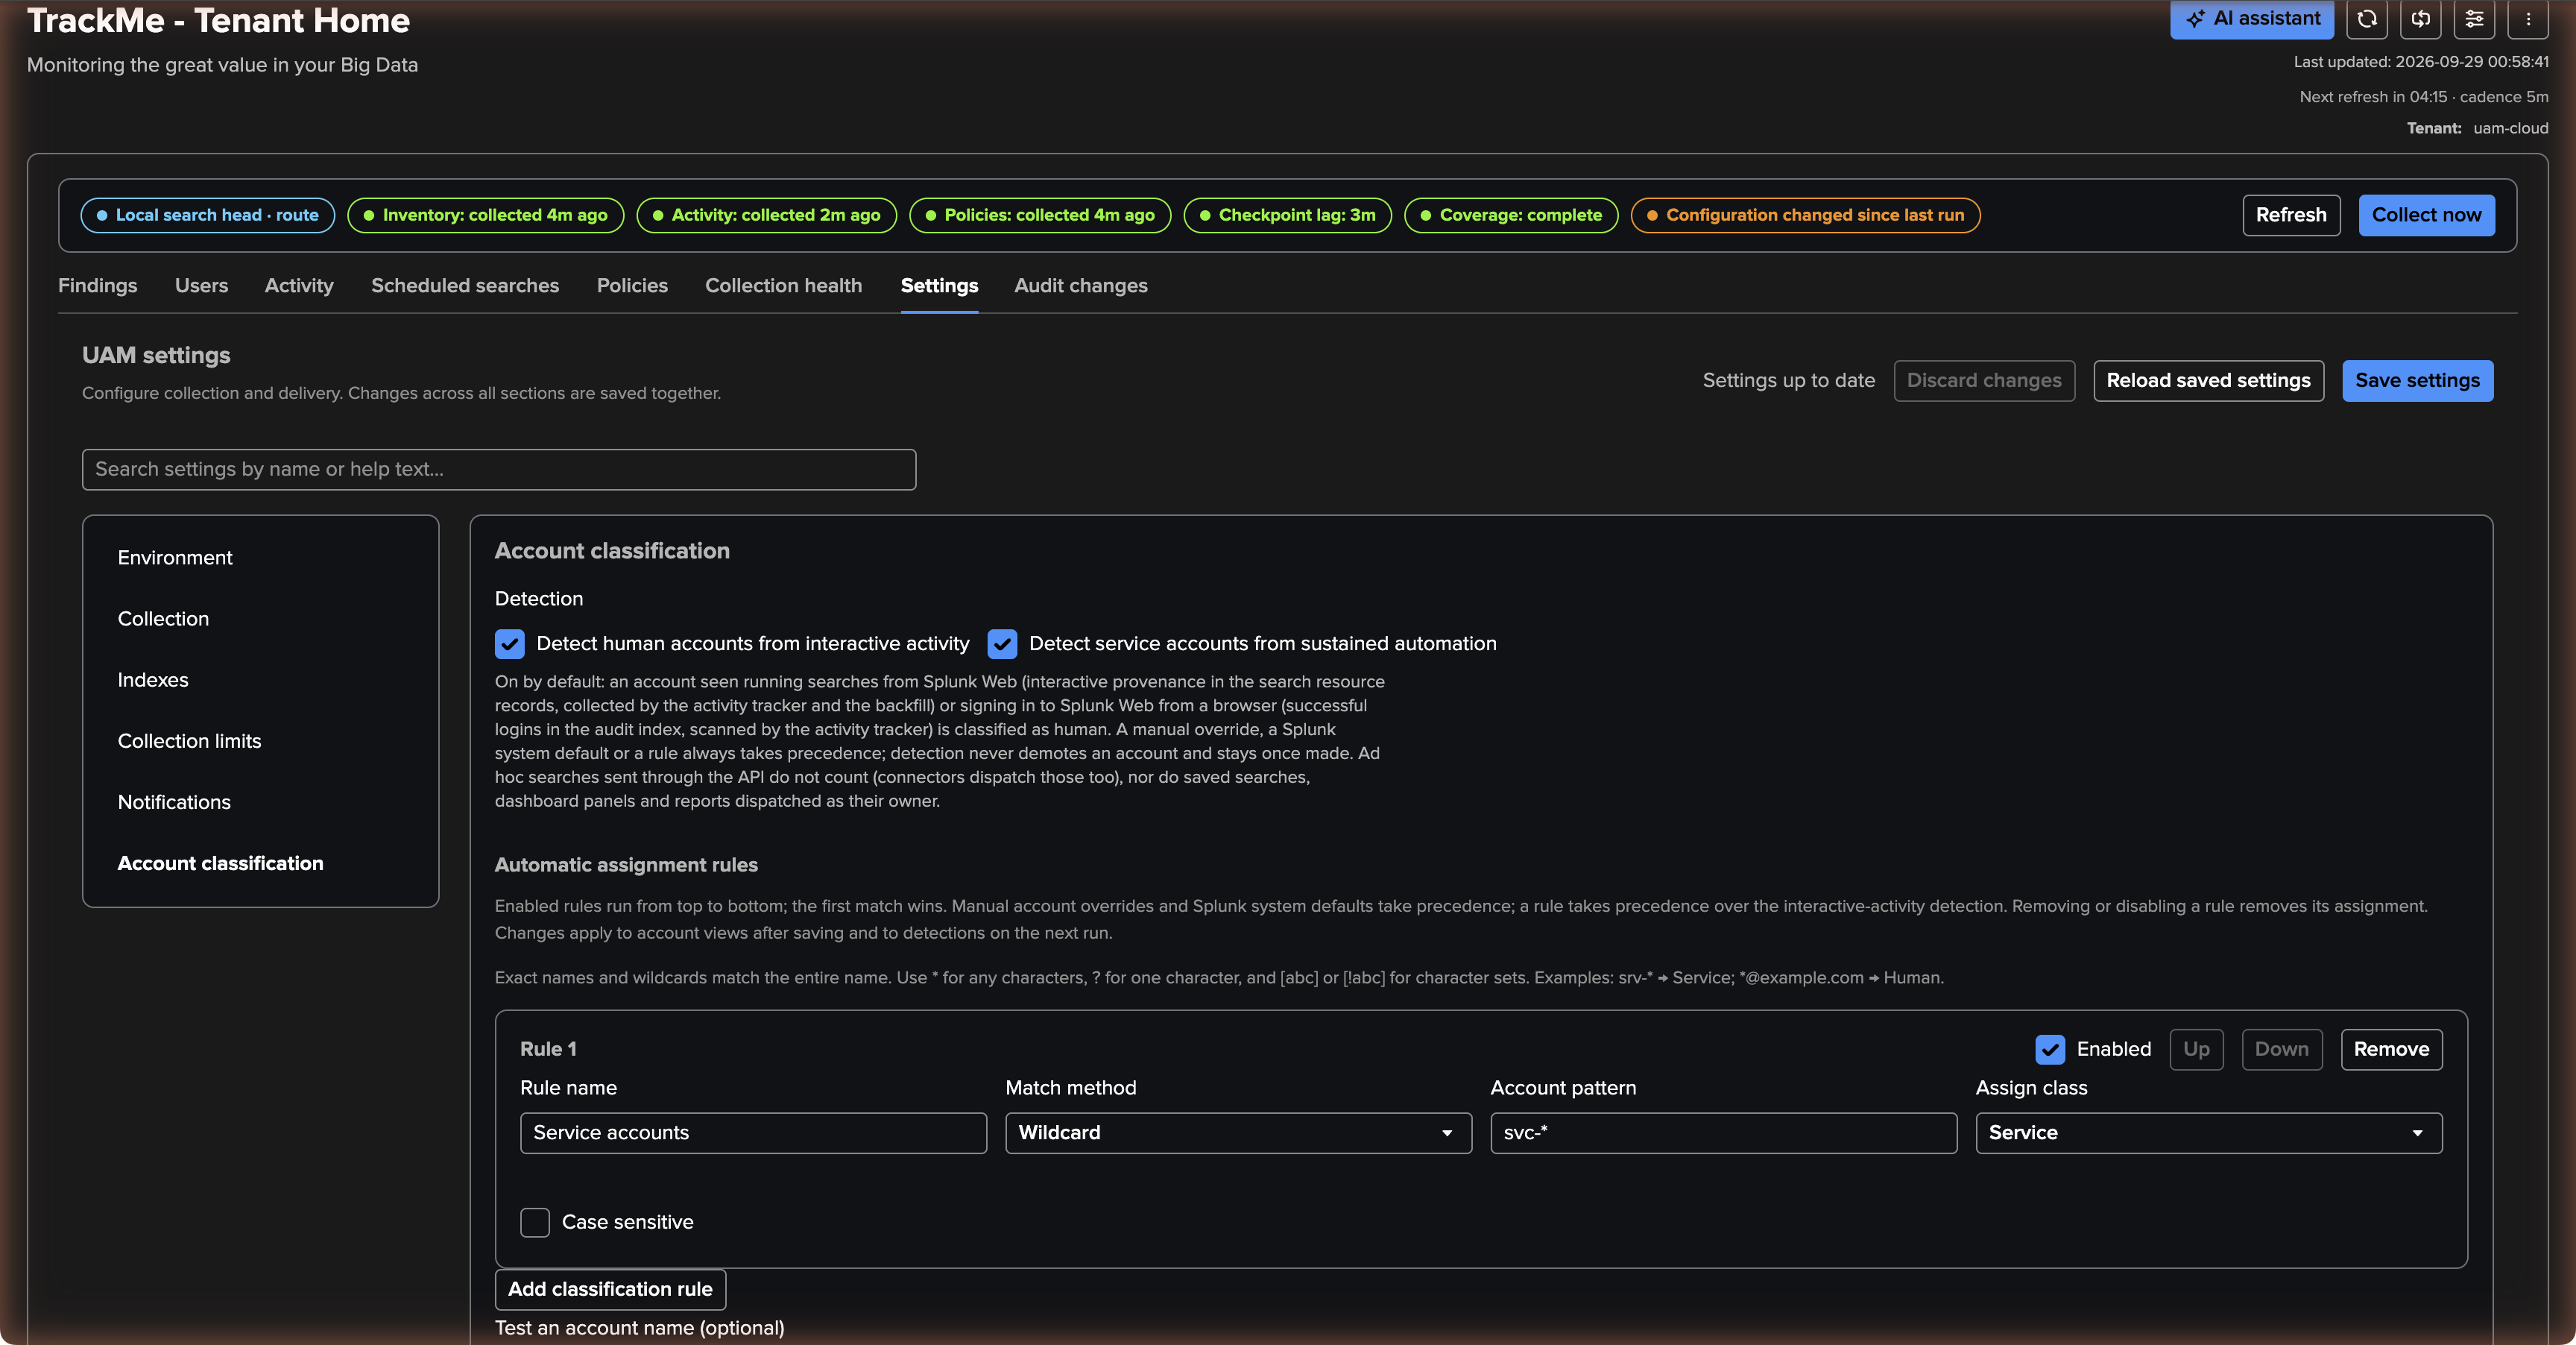Click the Save settings button

click(2417, 381)
